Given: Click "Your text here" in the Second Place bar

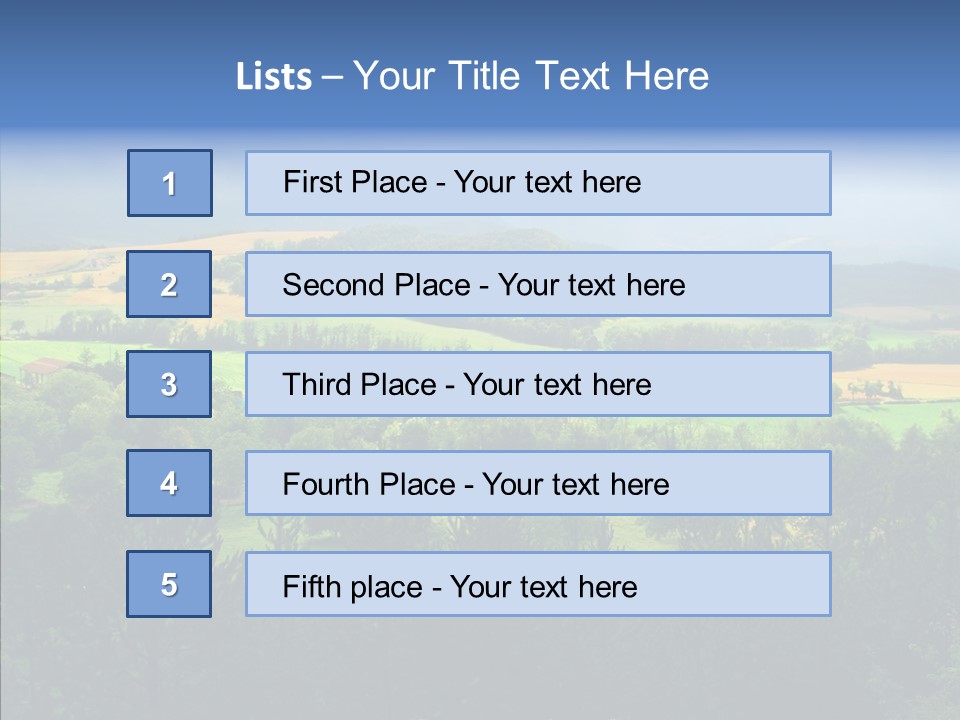Looking at the screenshot, I should pos(591,285).
